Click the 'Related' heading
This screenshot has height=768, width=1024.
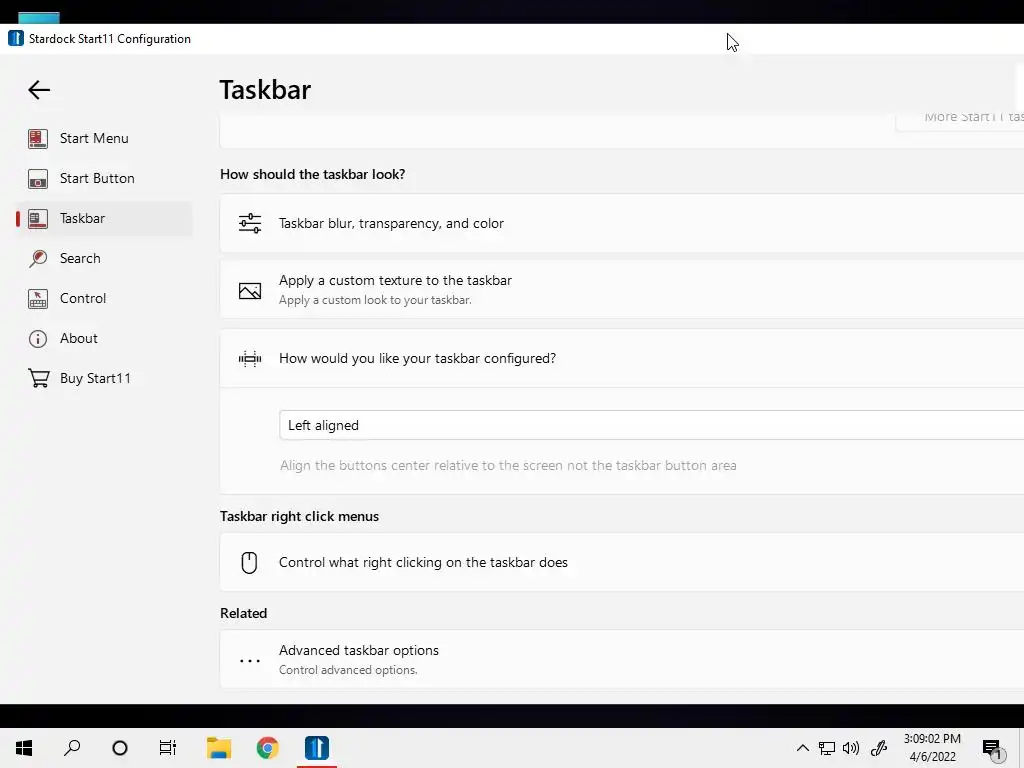(244, 613)
